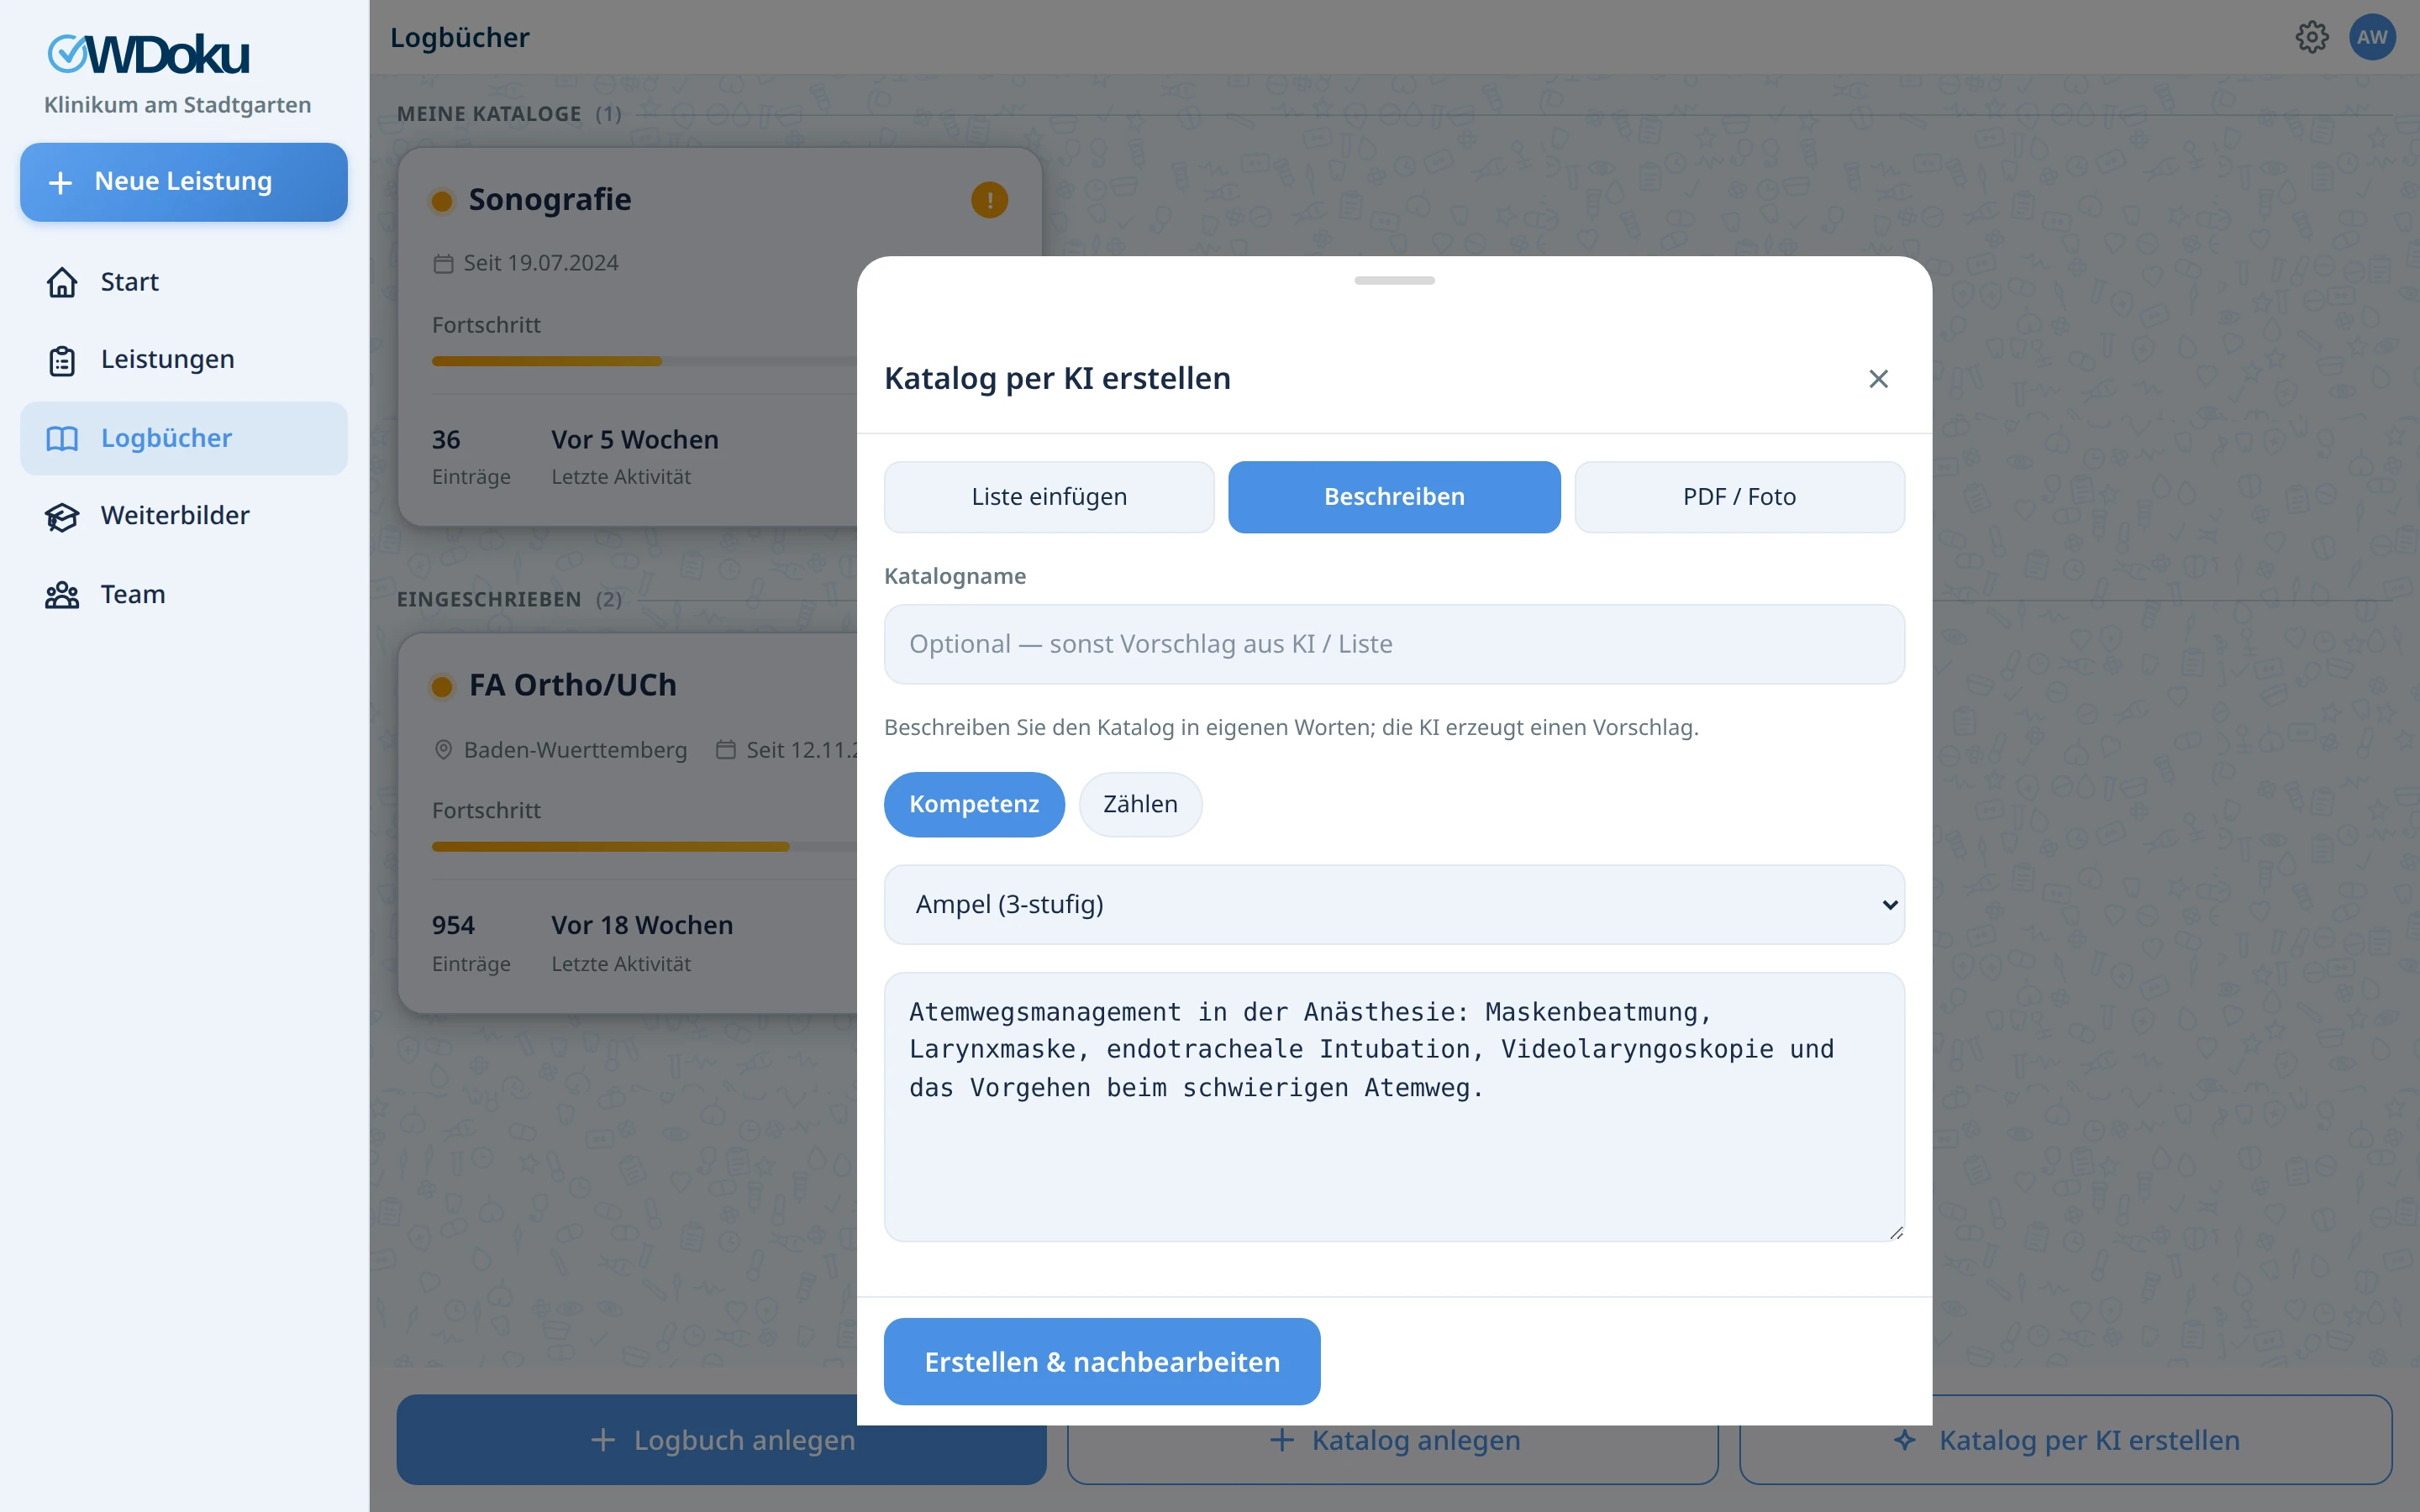Click the orange status dot beside FA Ortho/UCh

pyautogui.click(x=441, y=686)
